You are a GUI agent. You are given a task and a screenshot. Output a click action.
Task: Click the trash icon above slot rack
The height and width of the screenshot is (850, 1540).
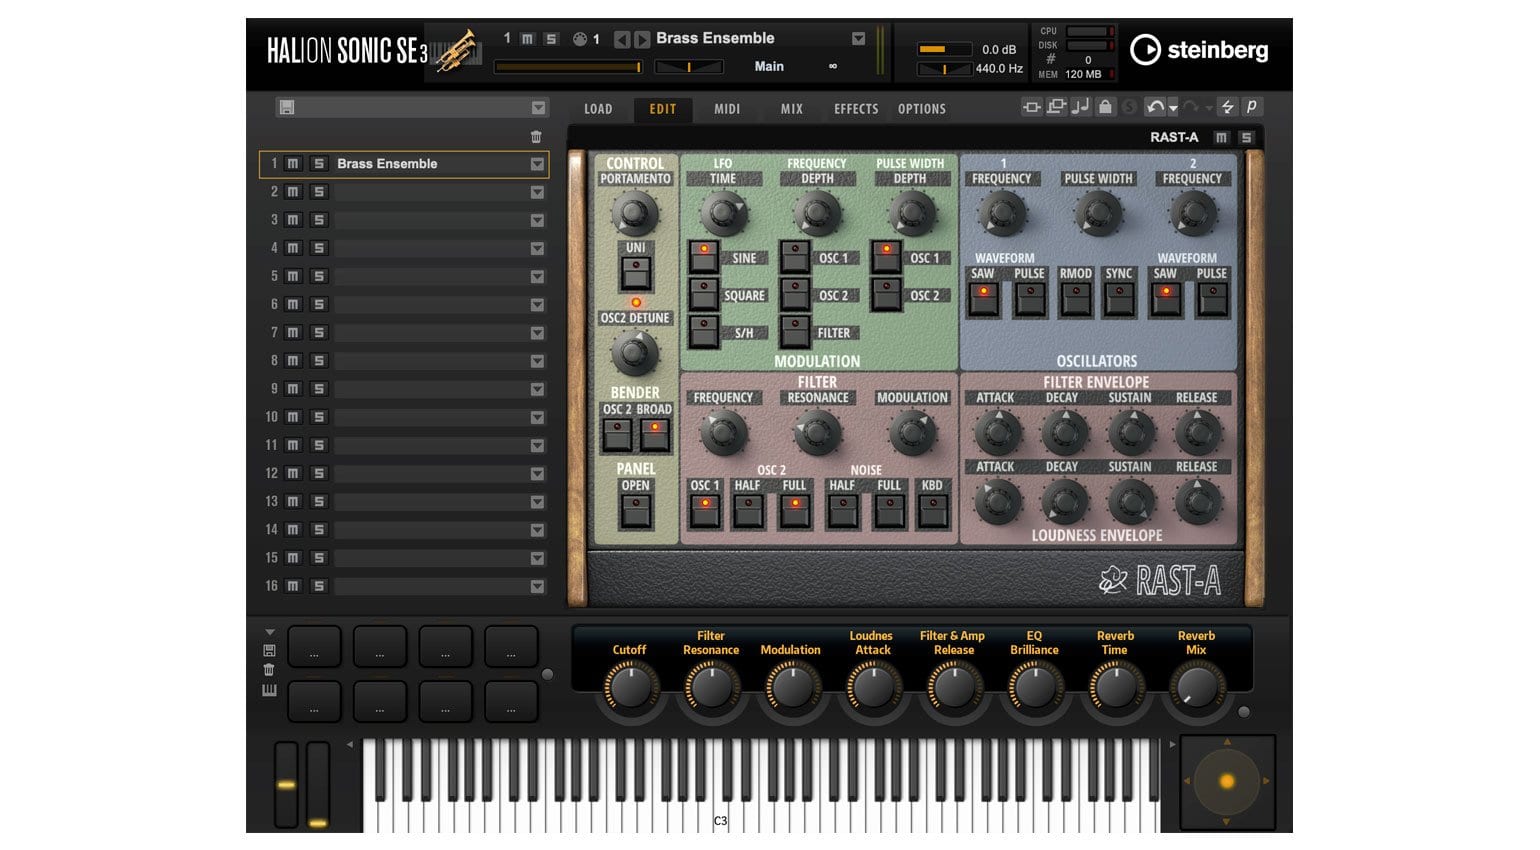(536, 137)
